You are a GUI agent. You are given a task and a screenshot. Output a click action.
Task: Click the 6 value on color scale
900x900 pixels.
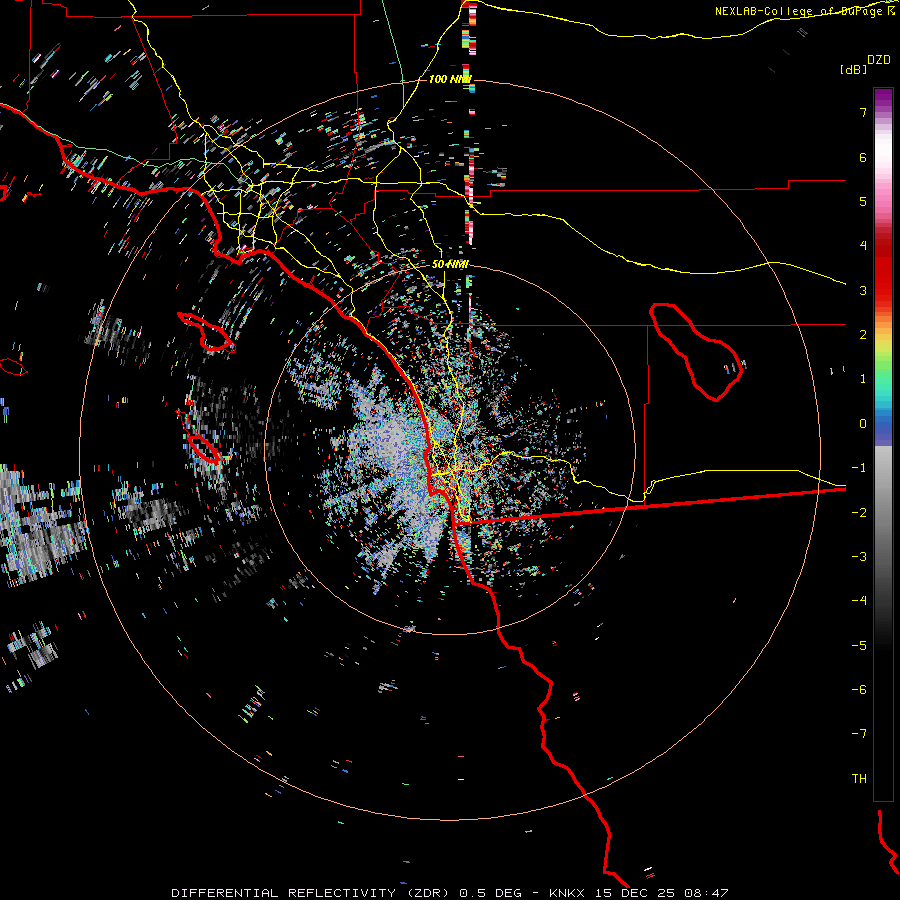pyautogui.click(x=863, y=157)
